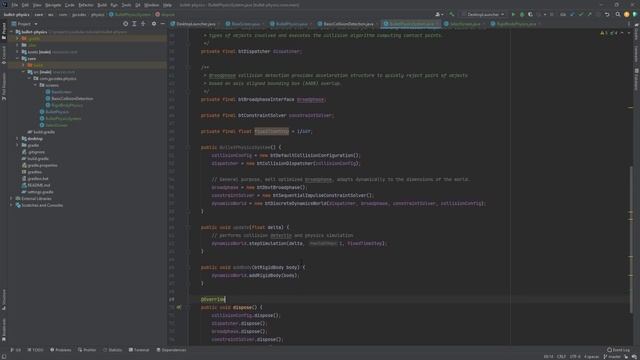This screenshot has width=640, height=360.
Task: Open gradle.properties in project tree
Action: pos(42,165)
